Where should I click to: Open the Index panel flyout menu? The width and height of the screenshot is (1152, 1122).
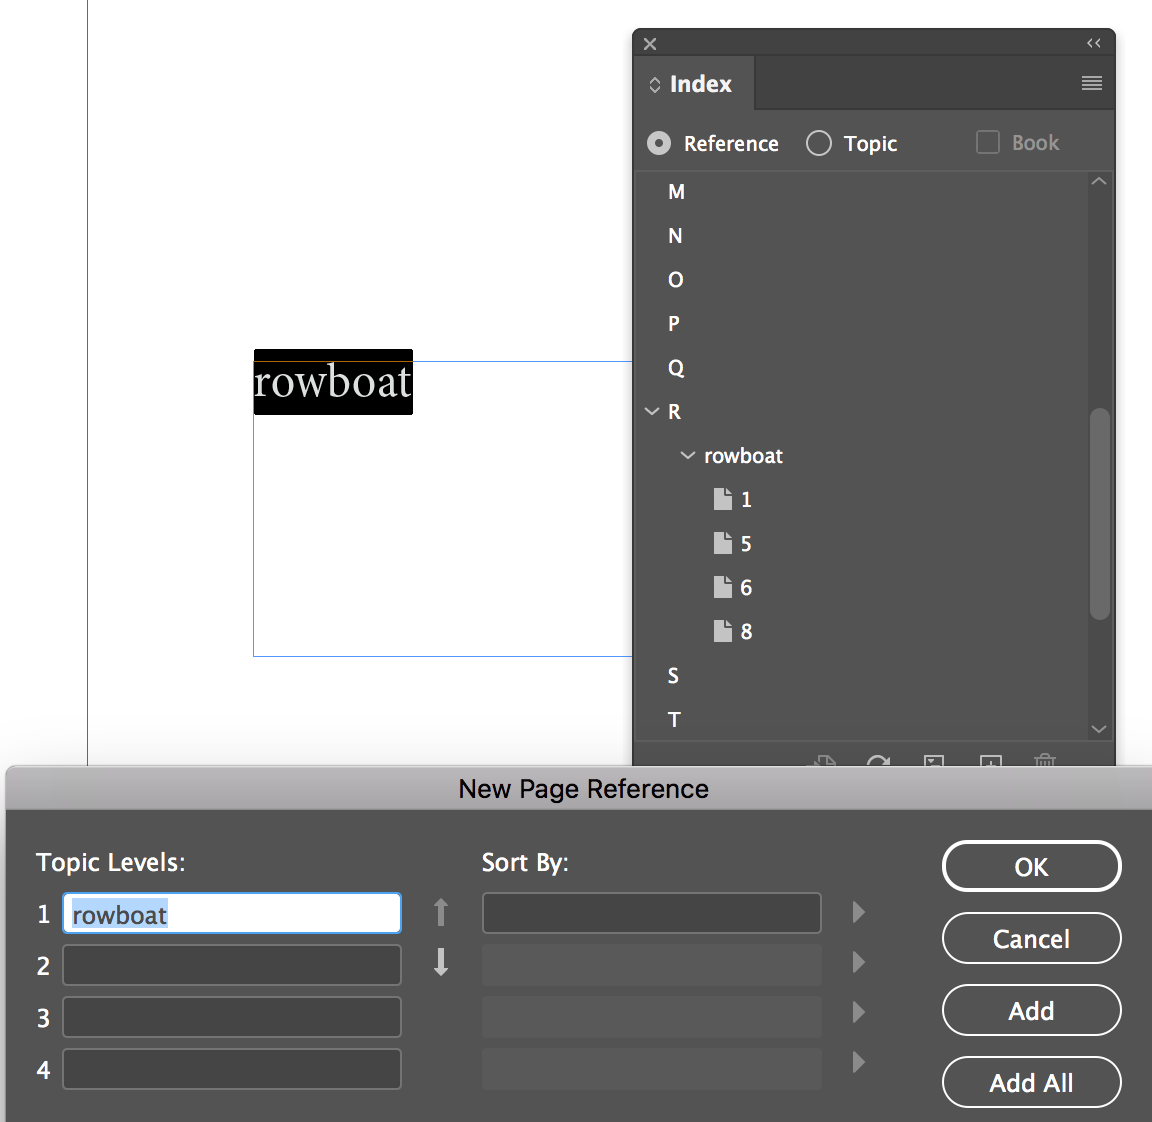point(1091,83)
